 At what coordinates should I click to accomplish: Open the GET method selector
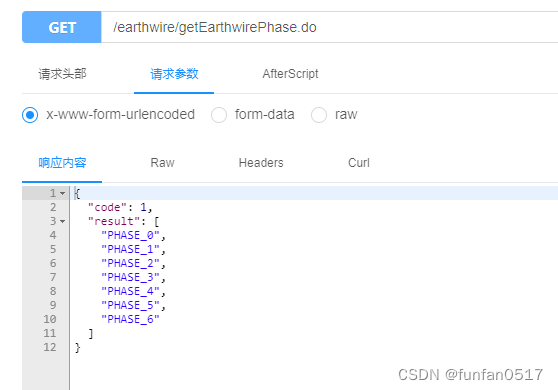62,27
